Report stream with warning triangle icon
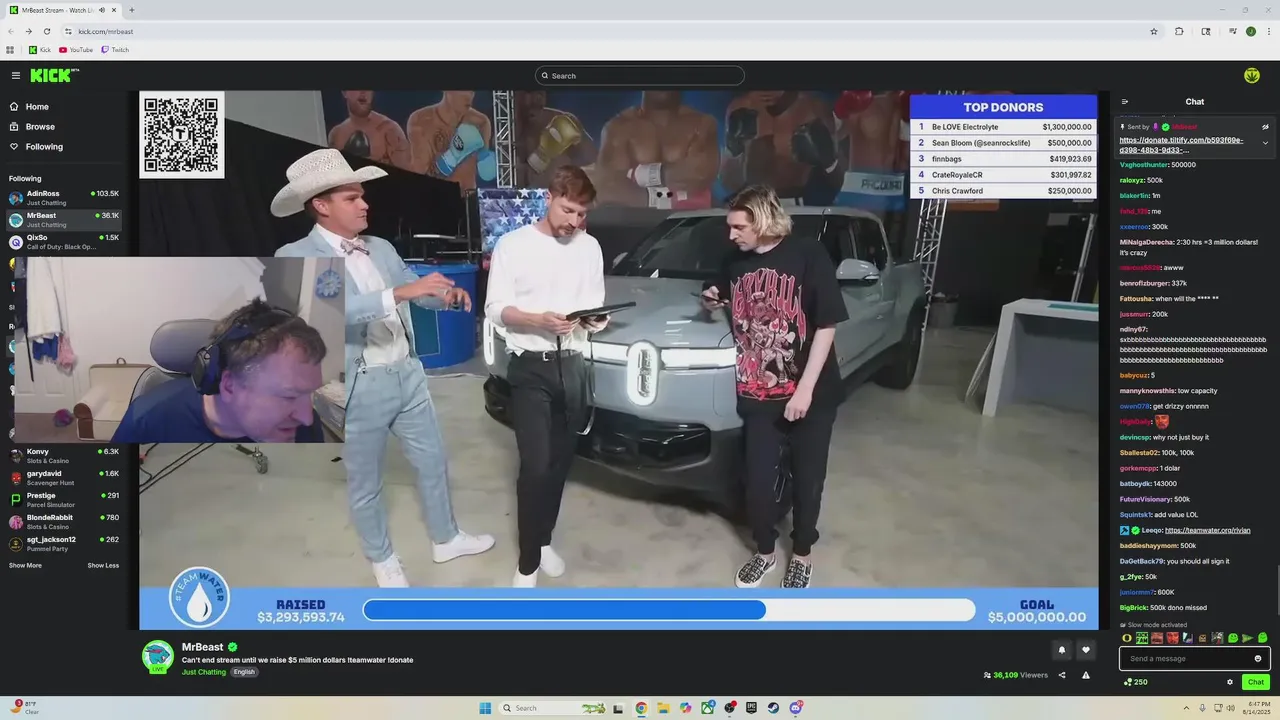Viewport: 1280px width, 720px height. click(x=1086, y=675)
